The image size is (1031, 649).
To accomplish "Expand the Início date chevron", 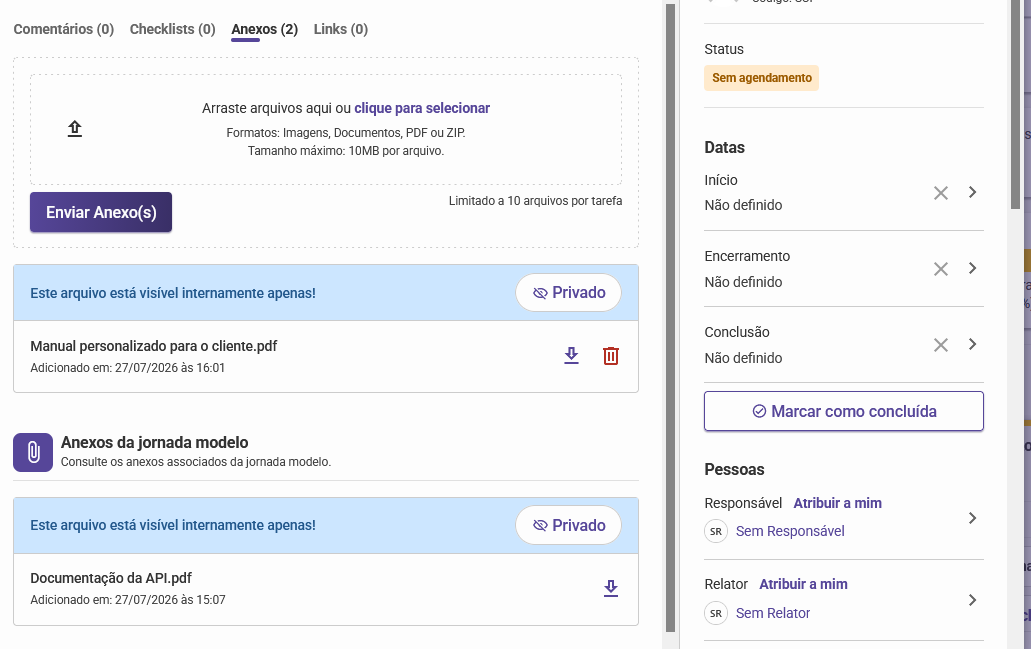I will point(972,192).
